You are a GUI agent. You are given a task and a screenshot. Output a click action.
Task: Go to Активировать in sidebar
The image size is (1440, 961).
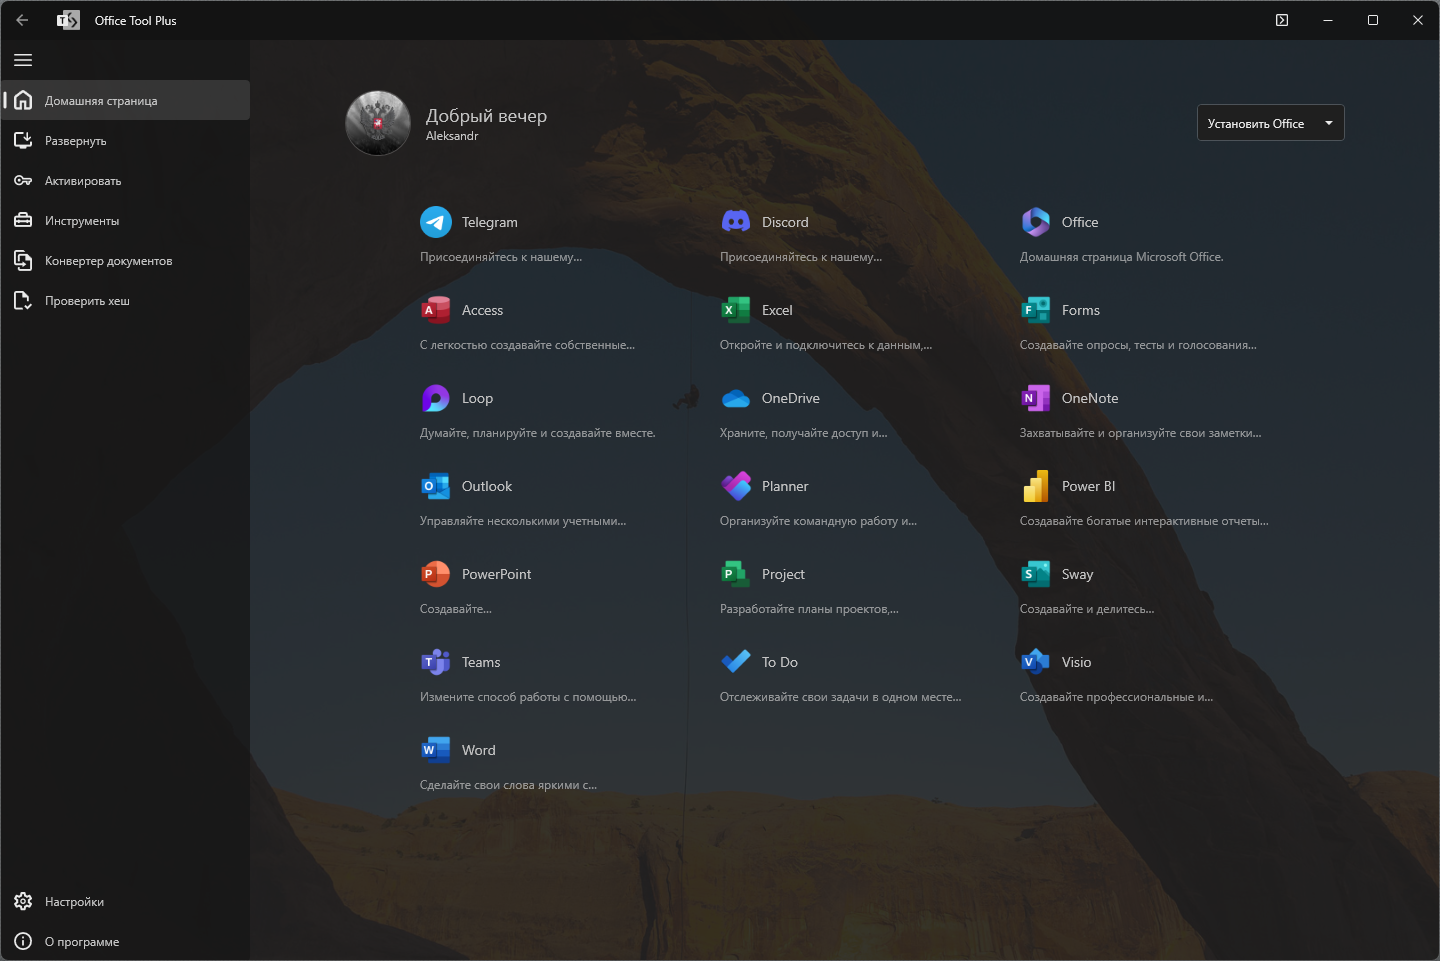tap(82, 181)
